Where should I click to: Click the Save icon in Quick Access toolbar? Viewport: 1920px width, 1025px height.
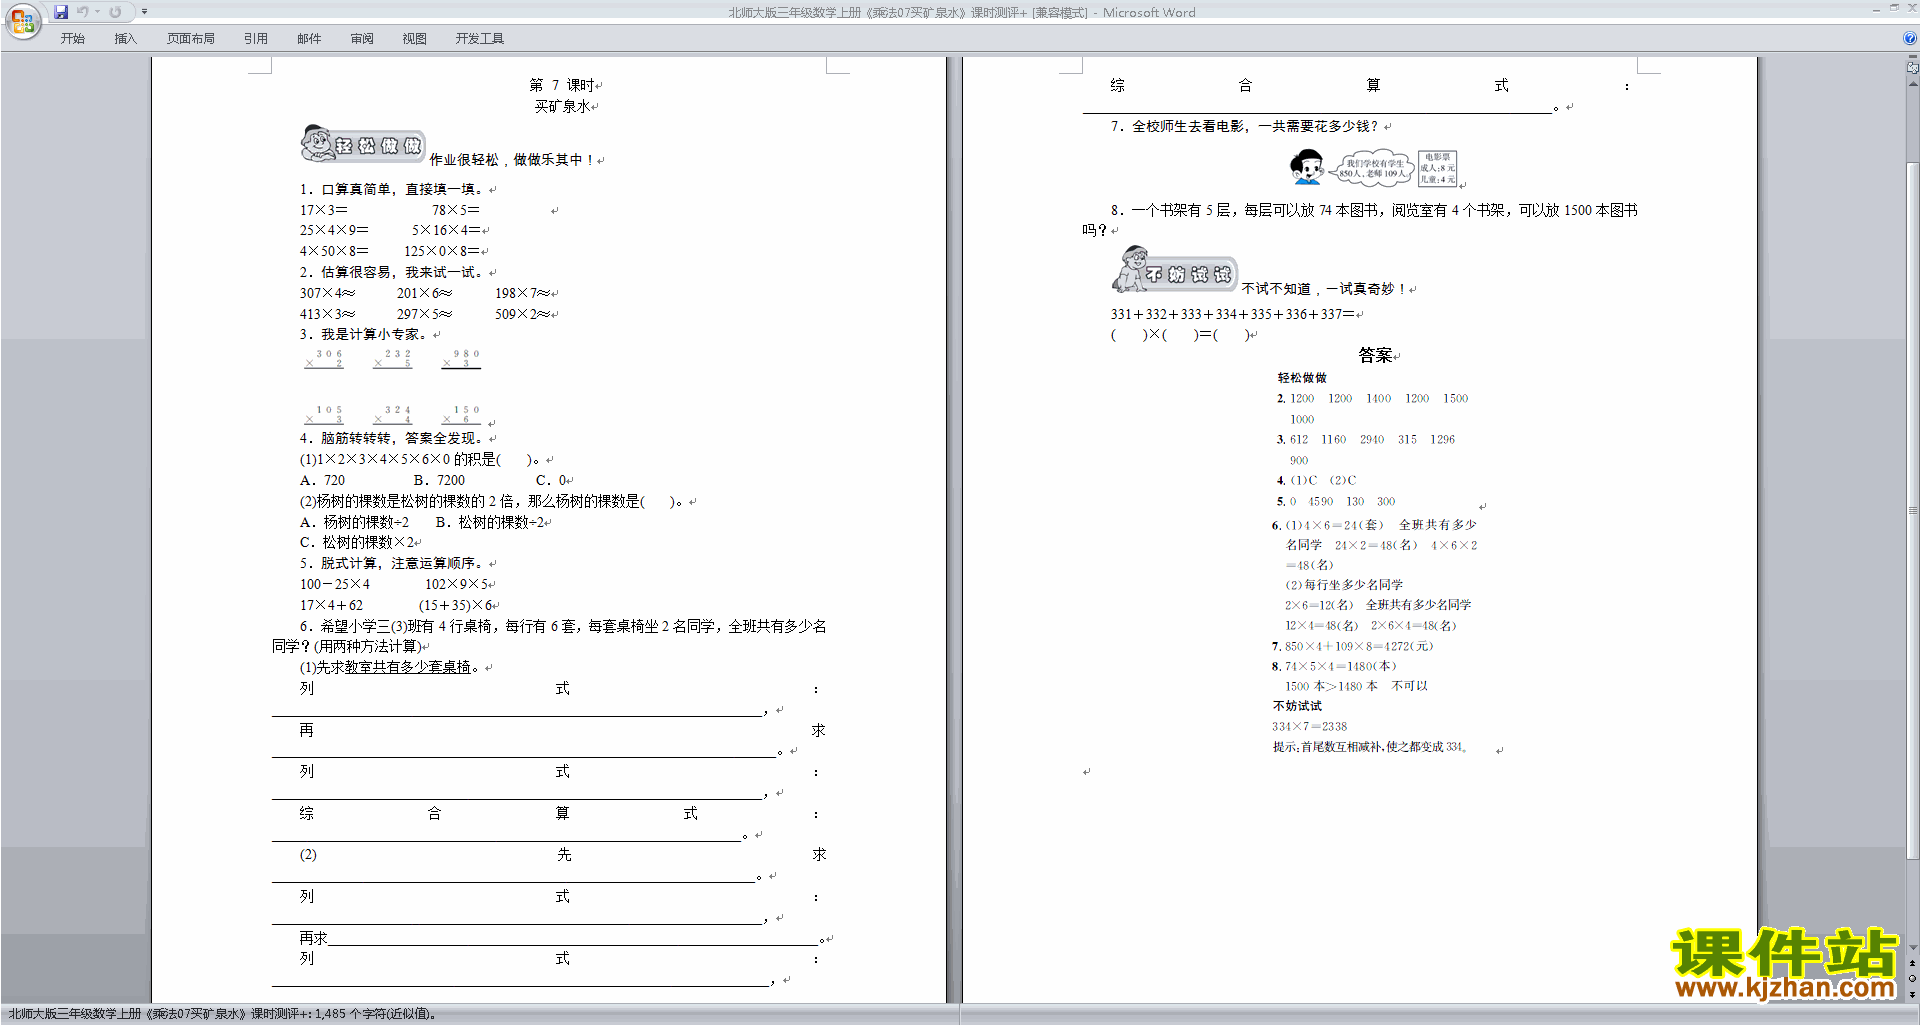click(61, 12)
